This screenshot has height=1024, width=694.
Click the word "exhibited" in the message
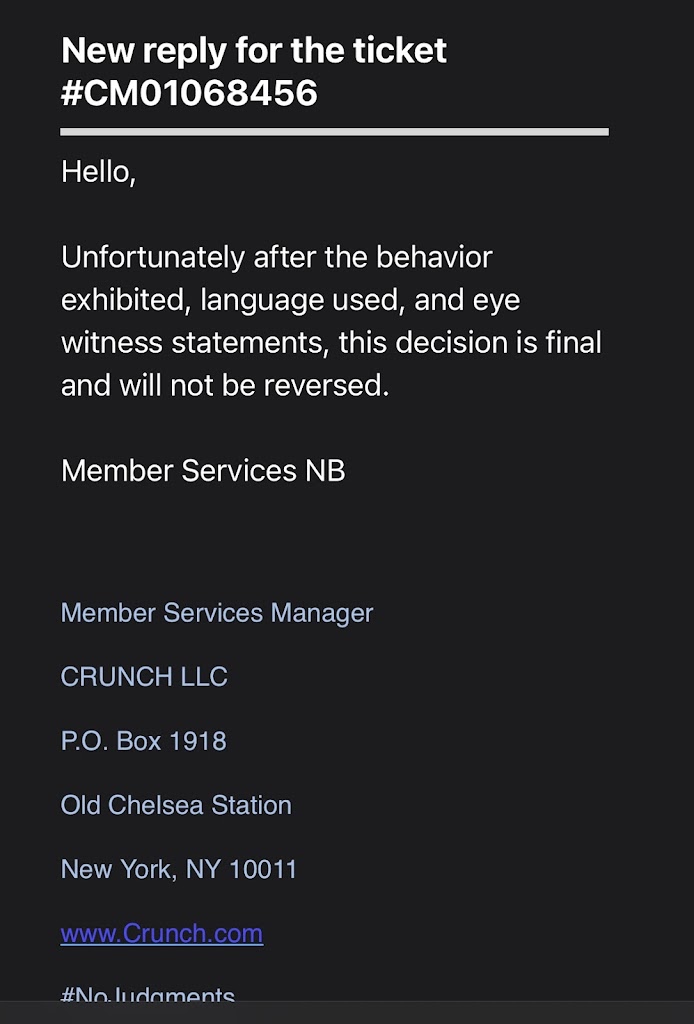pos(126,300)
